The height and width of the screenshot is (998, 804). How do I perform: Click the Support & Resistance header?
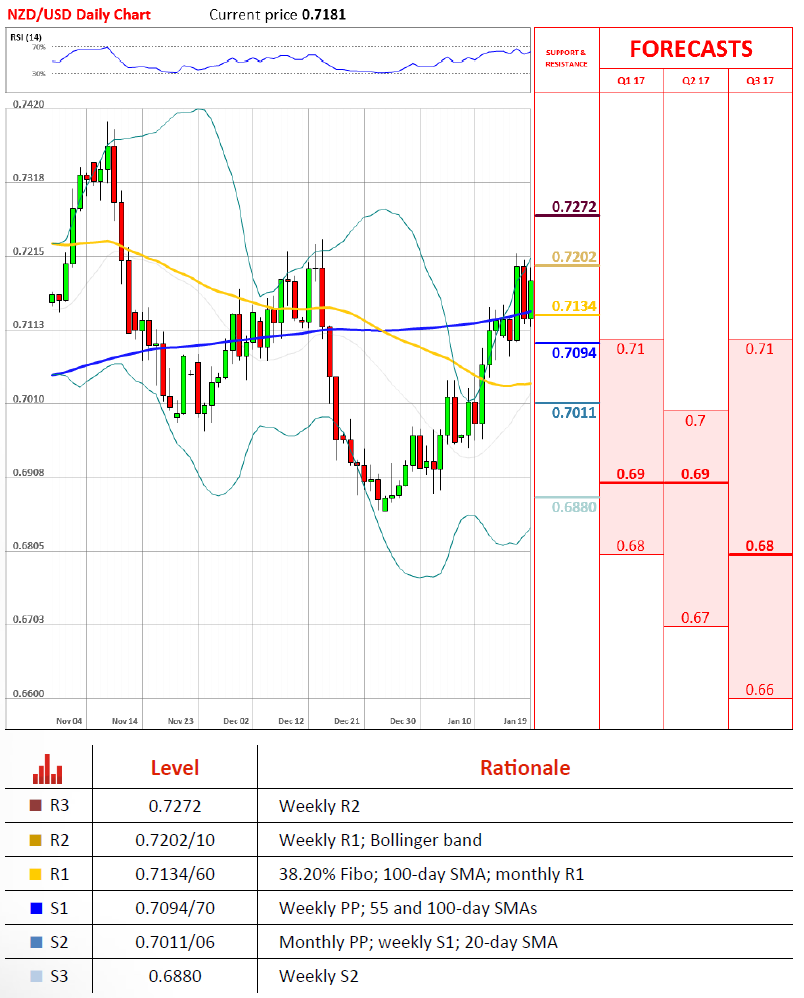[566, 58]
